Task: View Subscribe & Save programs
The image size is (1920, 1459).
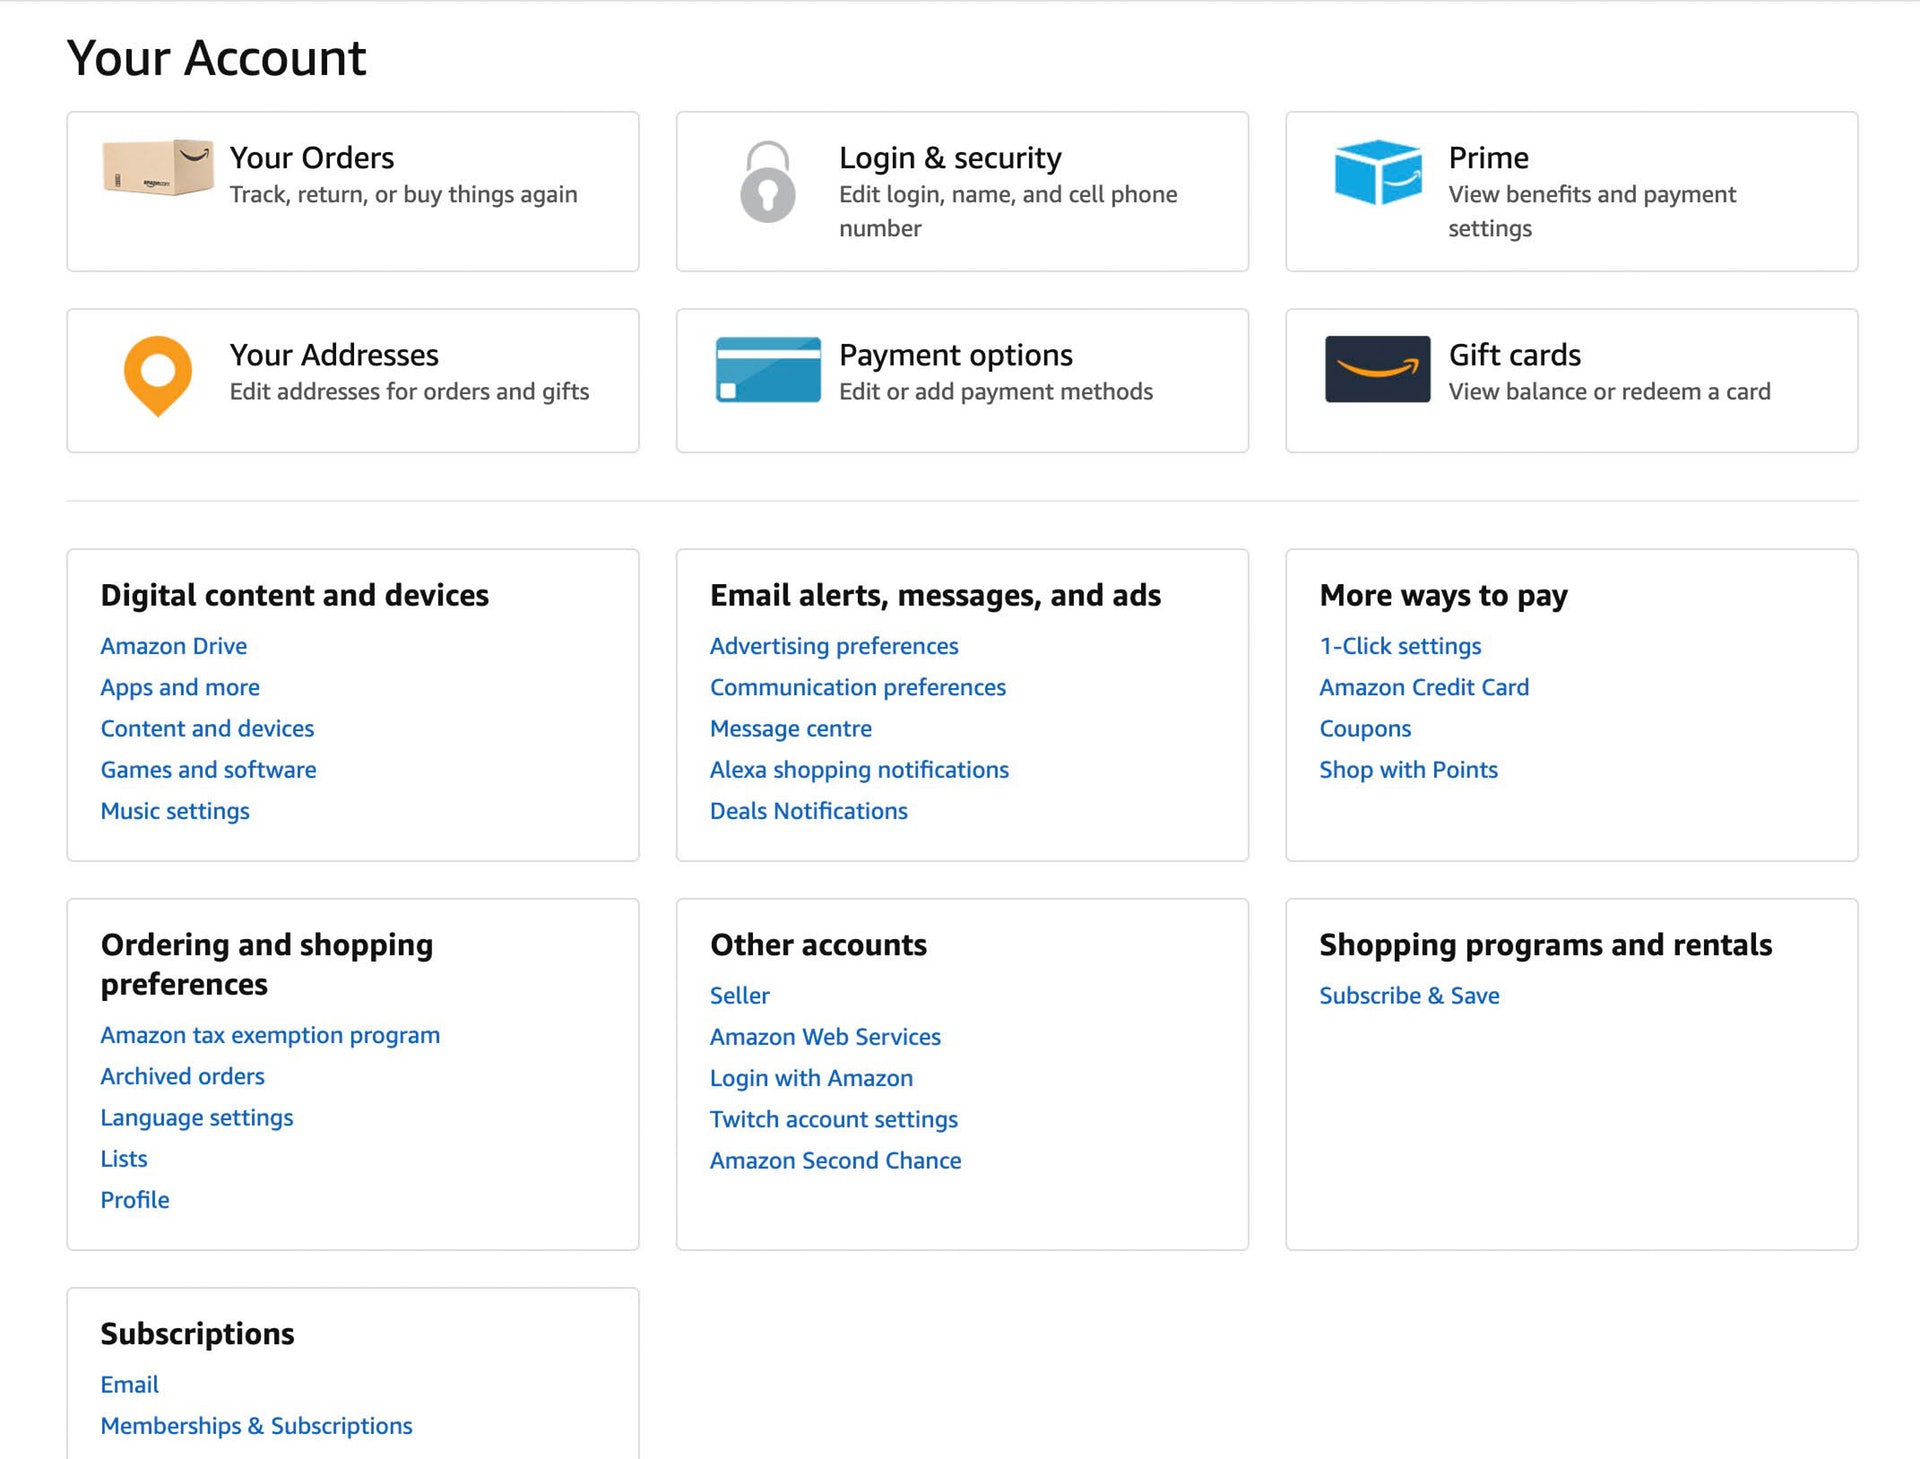Action: click(1408, 995)
